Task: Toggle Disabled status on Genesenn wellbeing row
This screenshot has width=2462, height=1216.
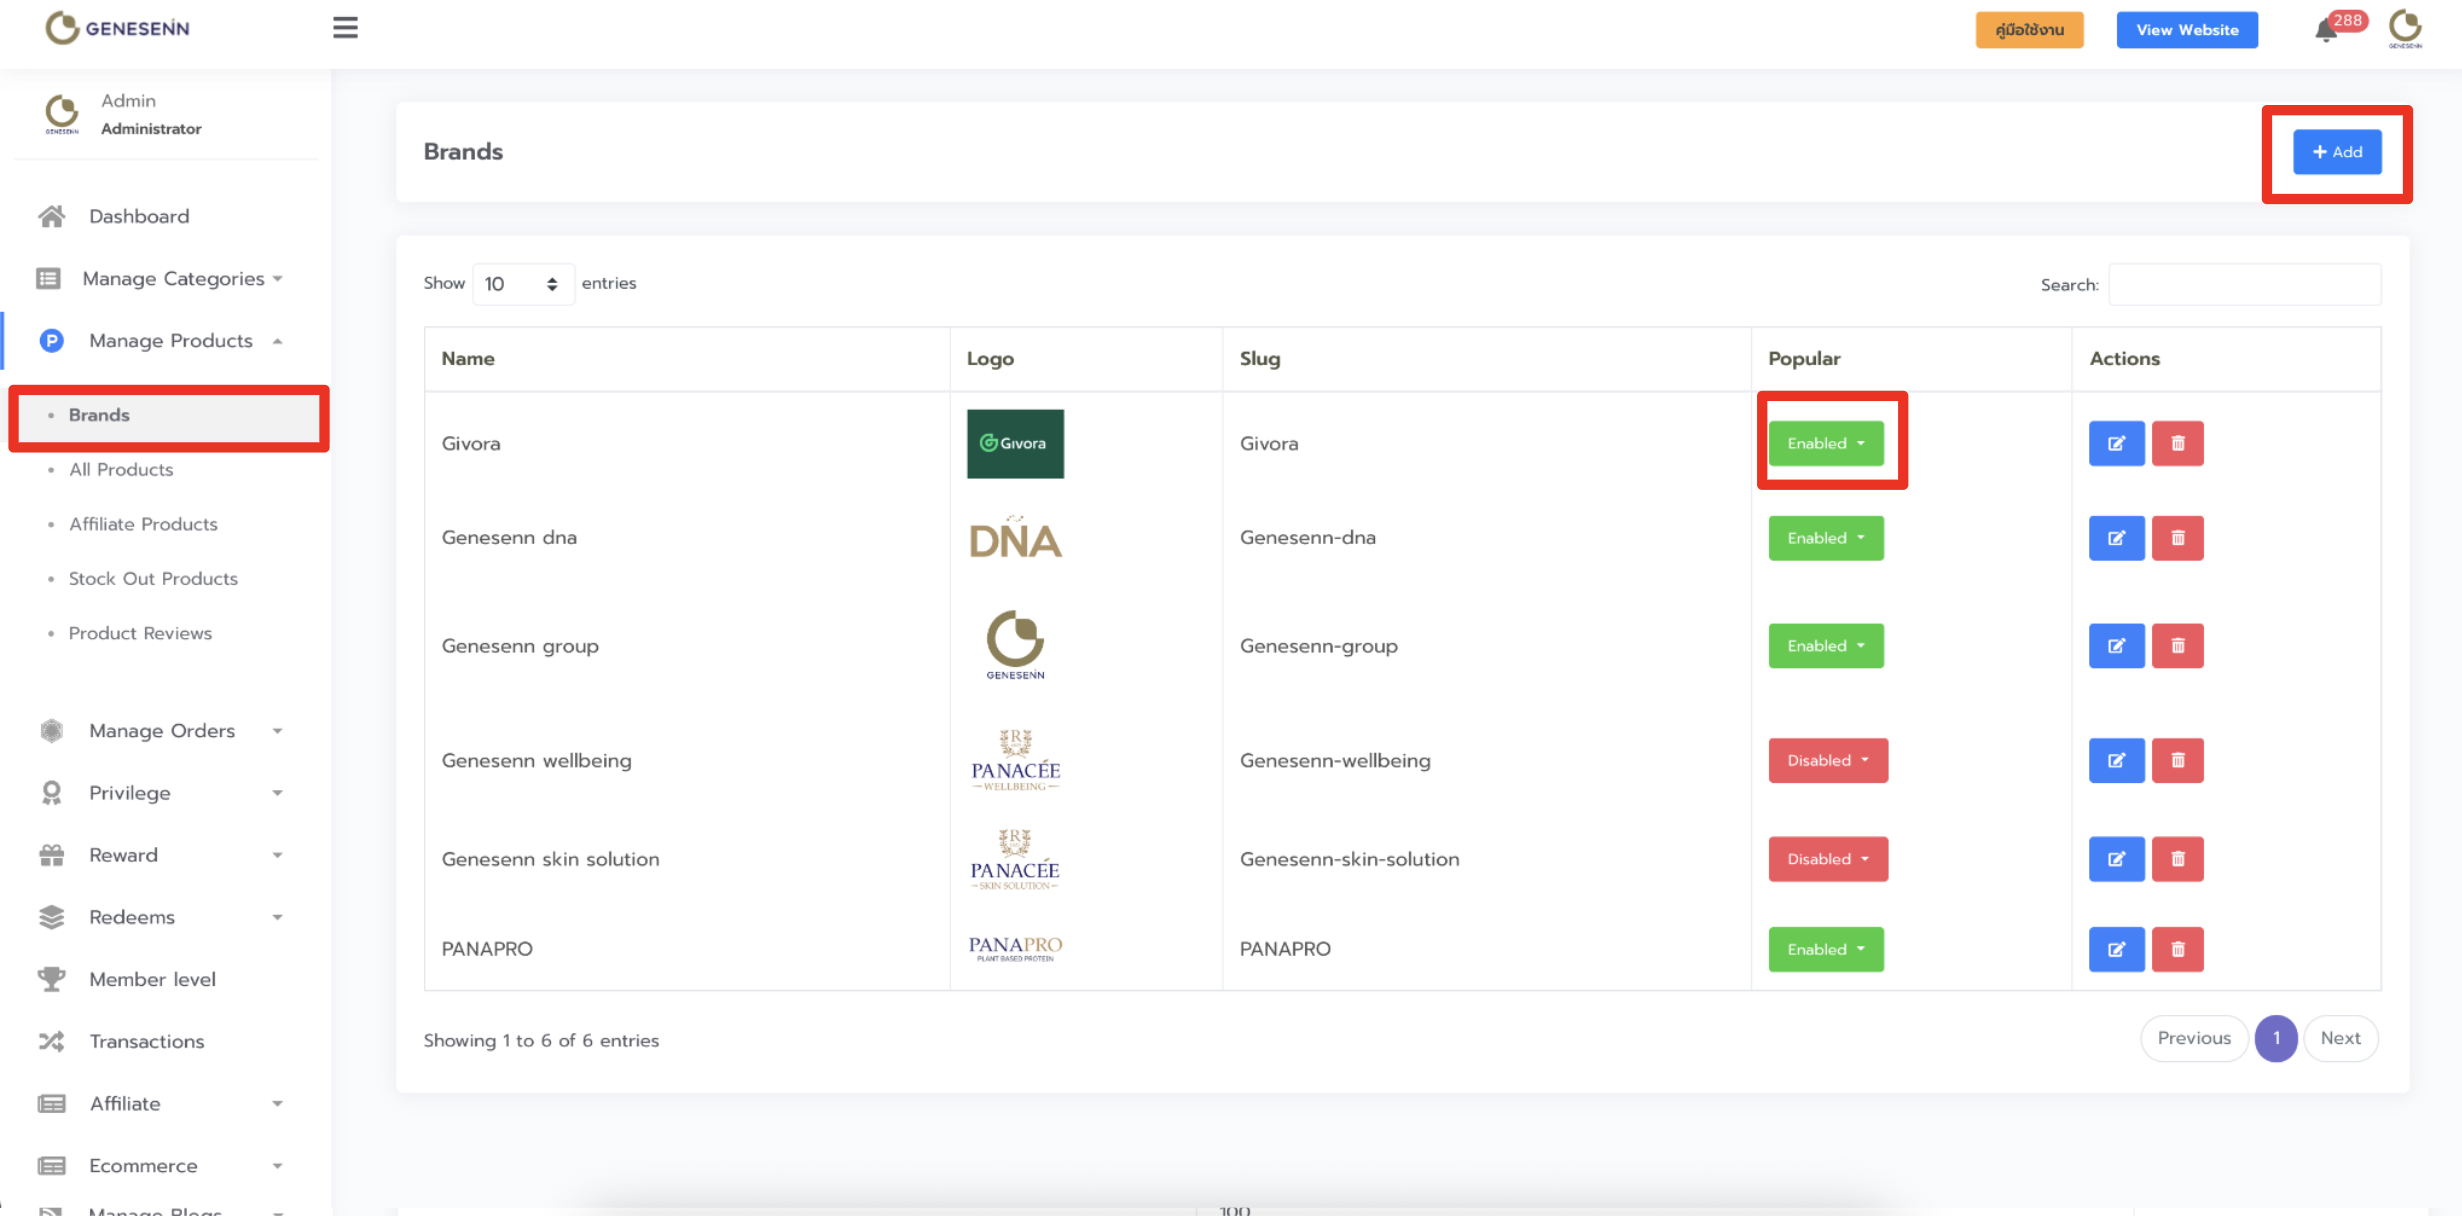Action: pos(1827,760)
